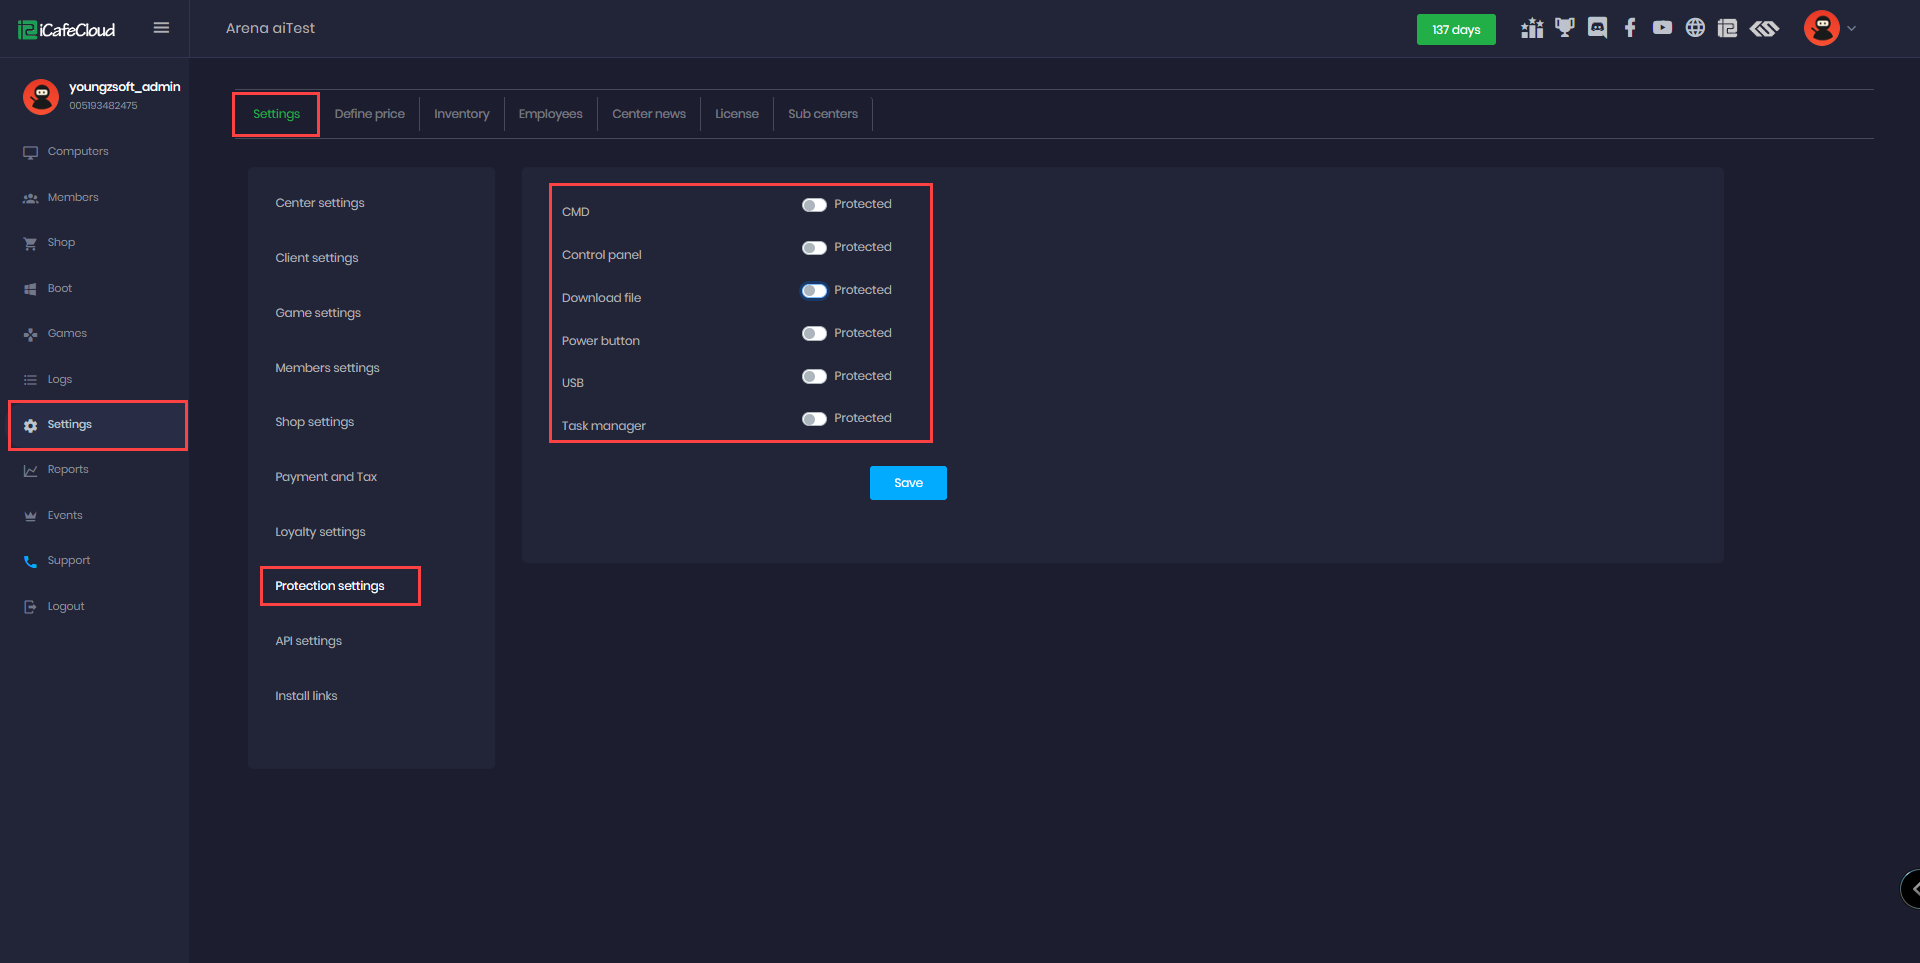Toggle the hamburger sidebar menu icon

pyautogui.click(x=161, y=28)
